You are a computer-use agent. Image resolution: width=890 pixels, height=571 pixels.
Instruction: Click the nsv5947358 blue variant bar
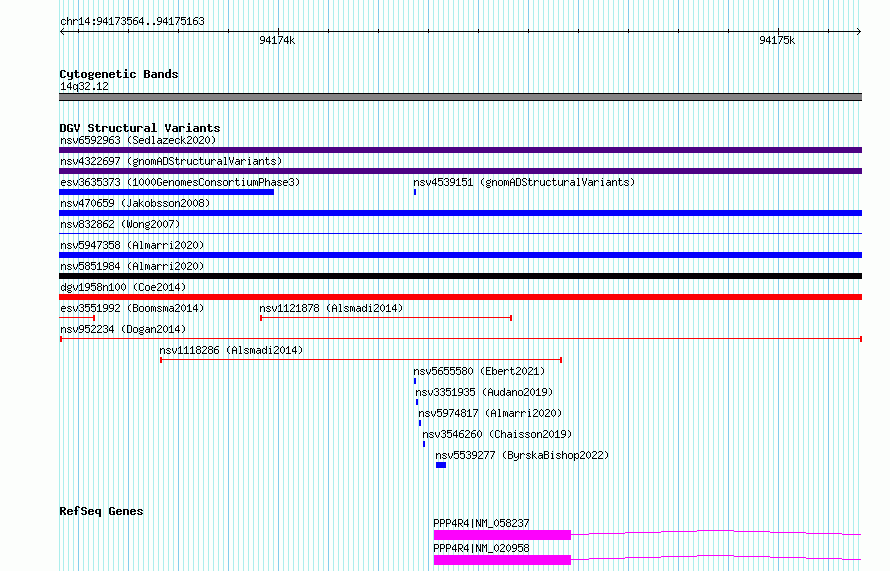click(460, 255)
